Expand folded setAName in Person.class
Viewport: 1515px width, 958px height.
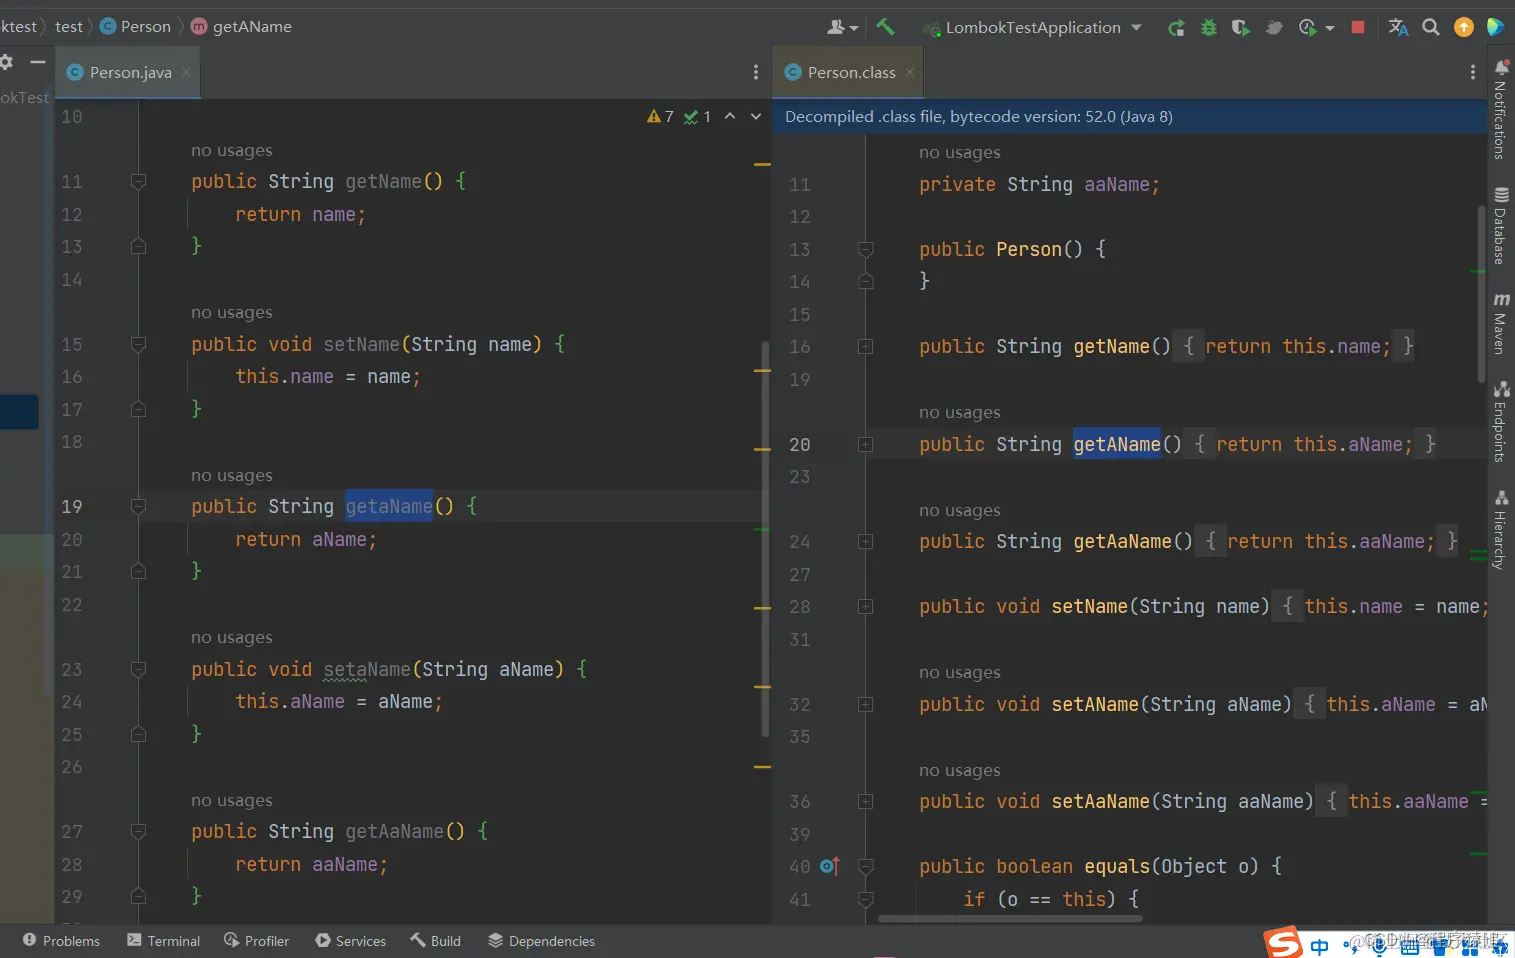[866, 705]
